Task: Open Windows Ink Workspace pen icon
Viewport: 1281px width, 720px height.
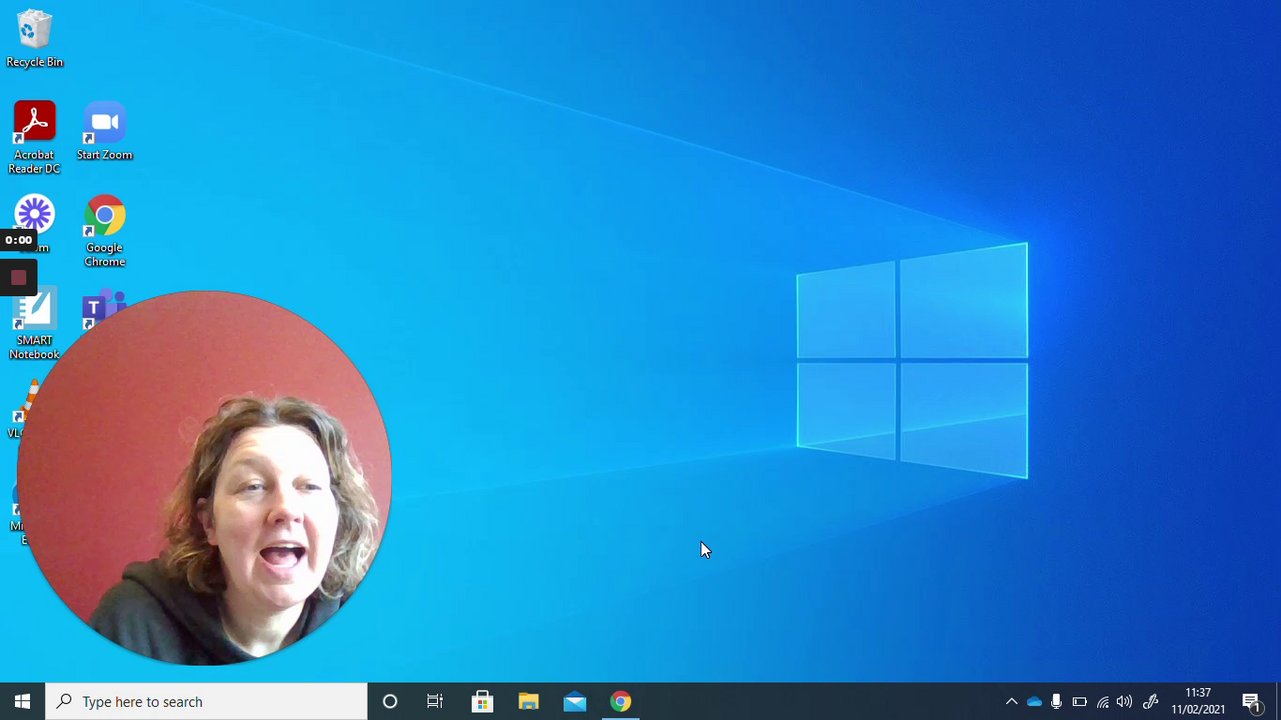Action: 1150,701
